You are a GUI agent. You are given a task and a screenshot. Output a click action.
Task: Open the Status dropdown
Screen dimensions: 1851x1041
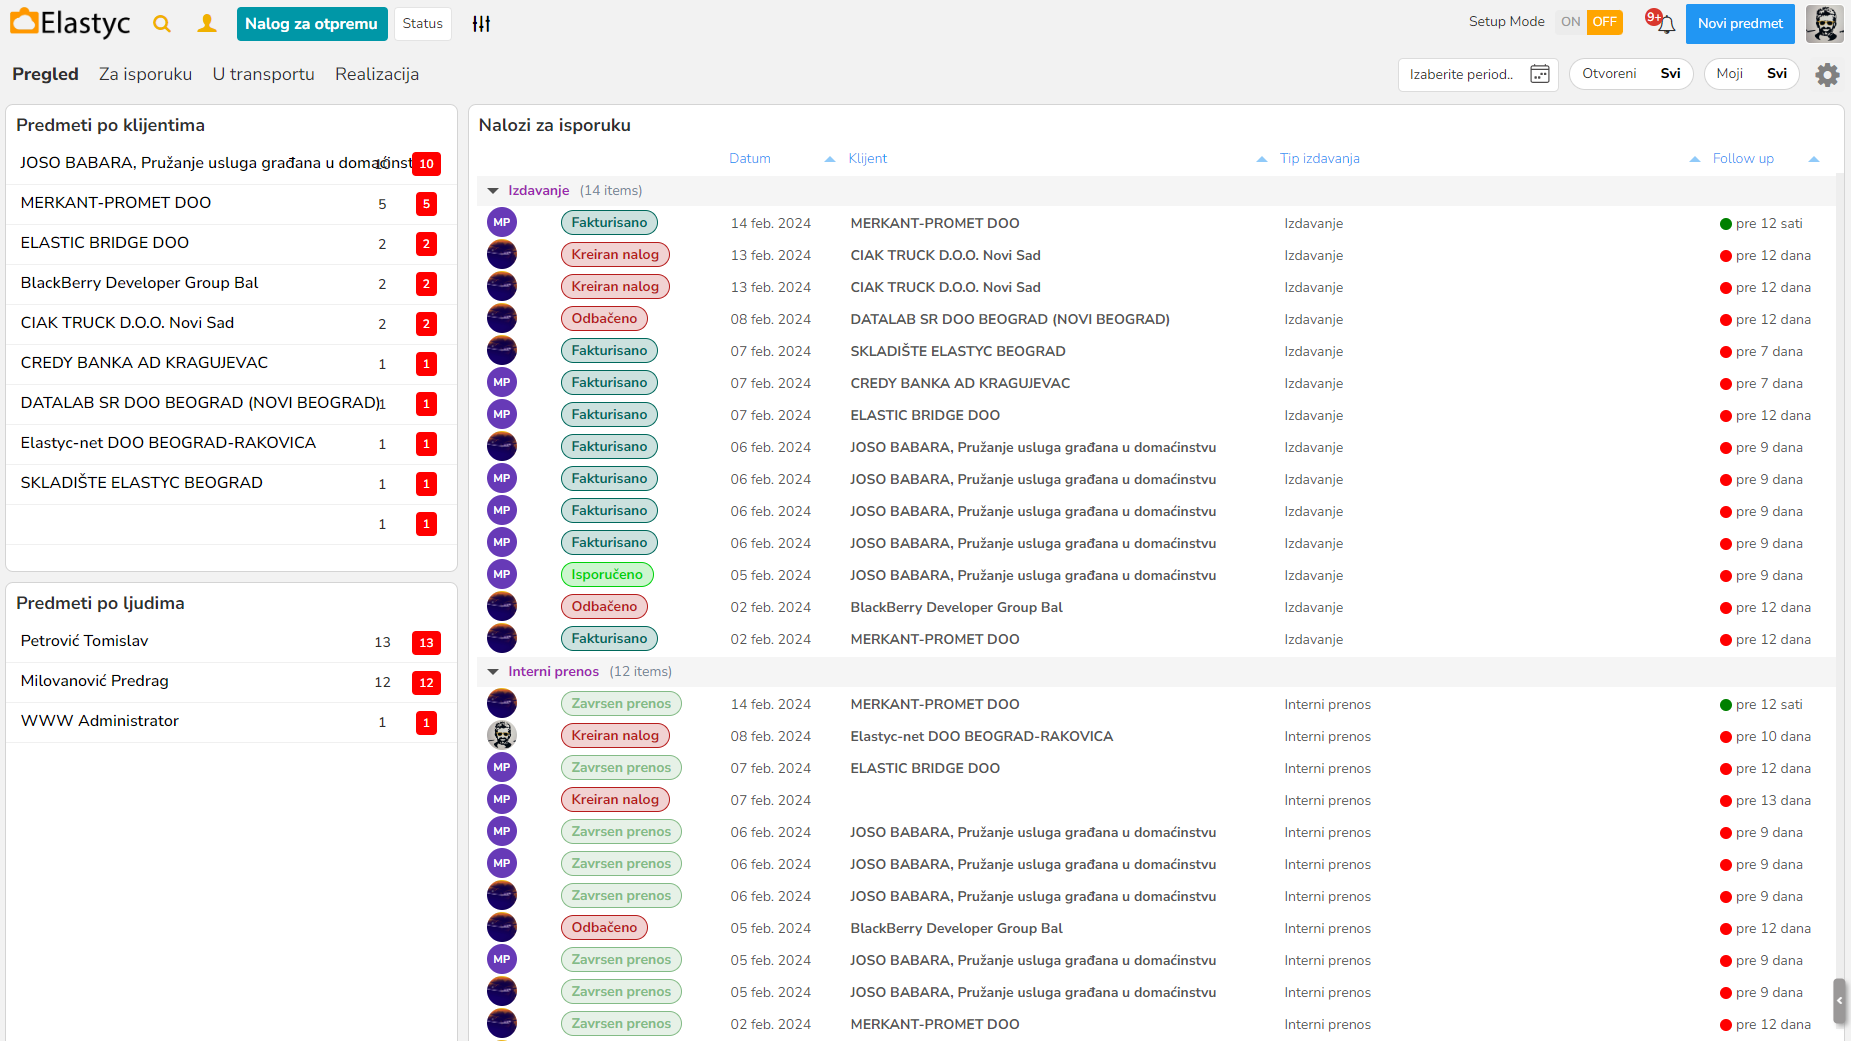[422, 24]
